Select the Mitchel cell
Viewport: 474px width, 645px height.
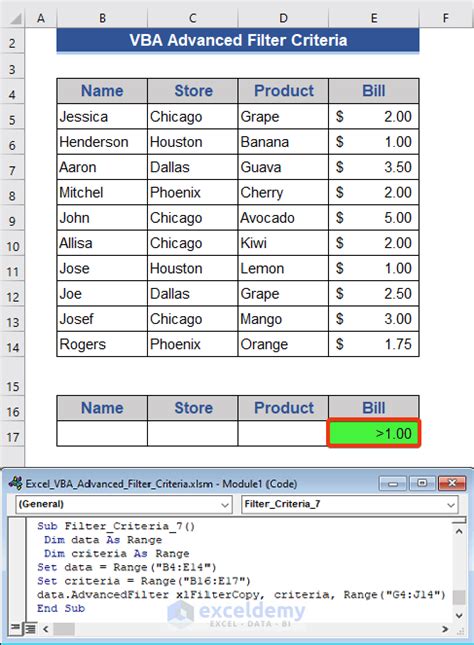(x=102, y=193)
